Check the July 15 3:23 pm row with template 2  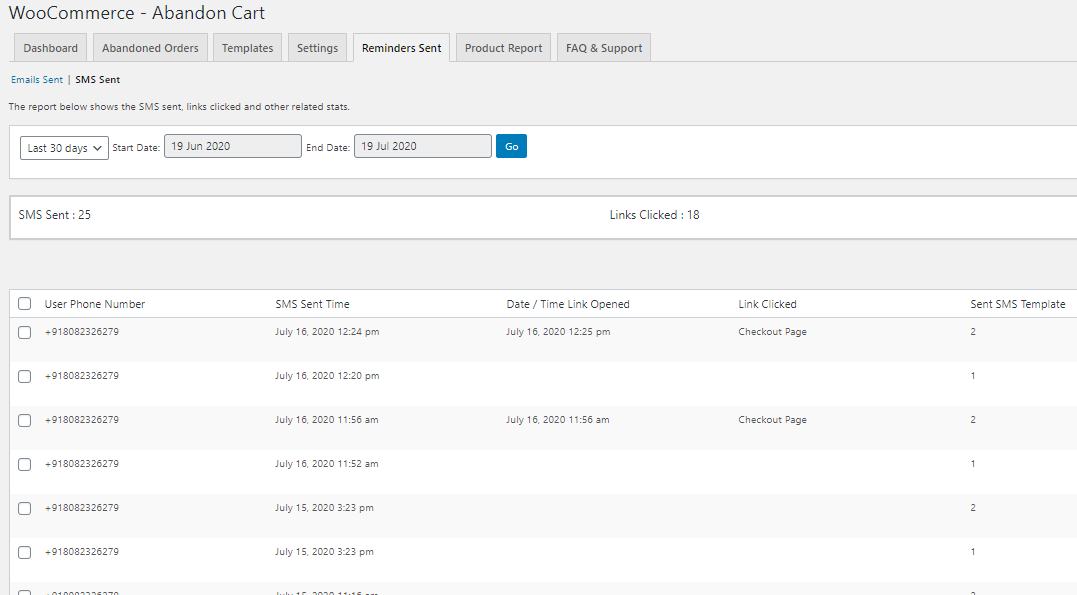coord(25,508)
